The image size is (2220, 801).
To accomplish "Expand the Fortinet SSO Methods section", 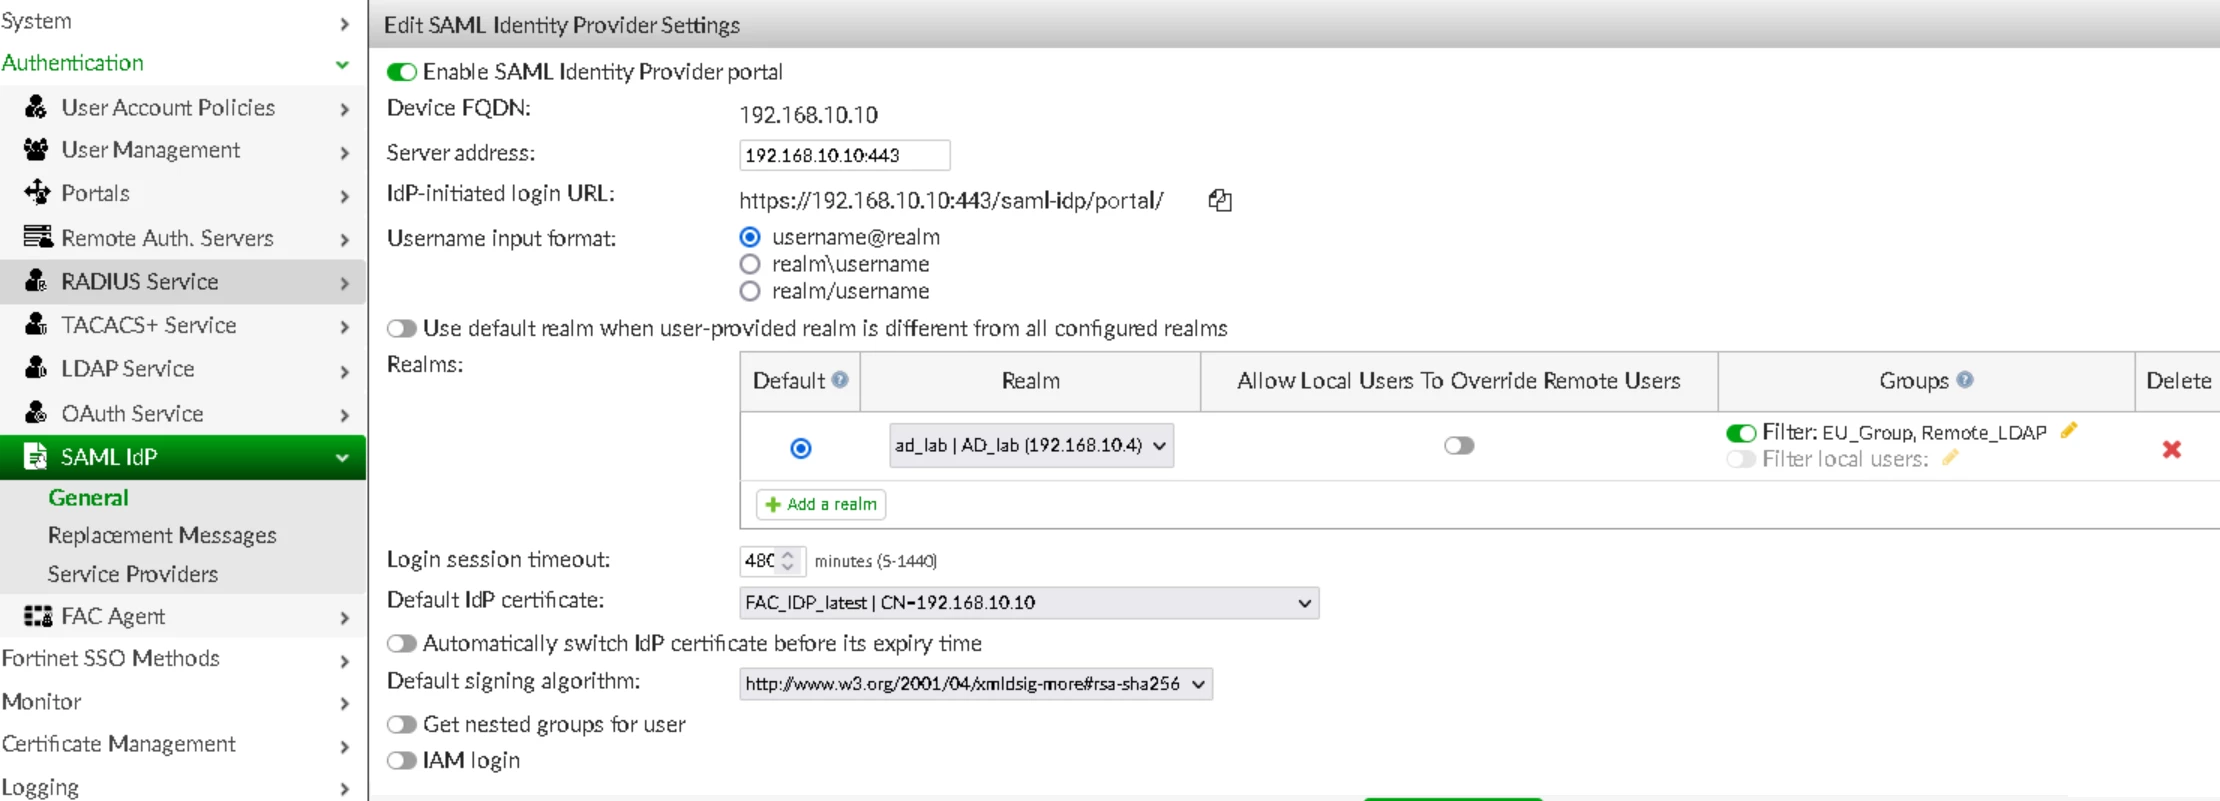I will pos(183,658).
